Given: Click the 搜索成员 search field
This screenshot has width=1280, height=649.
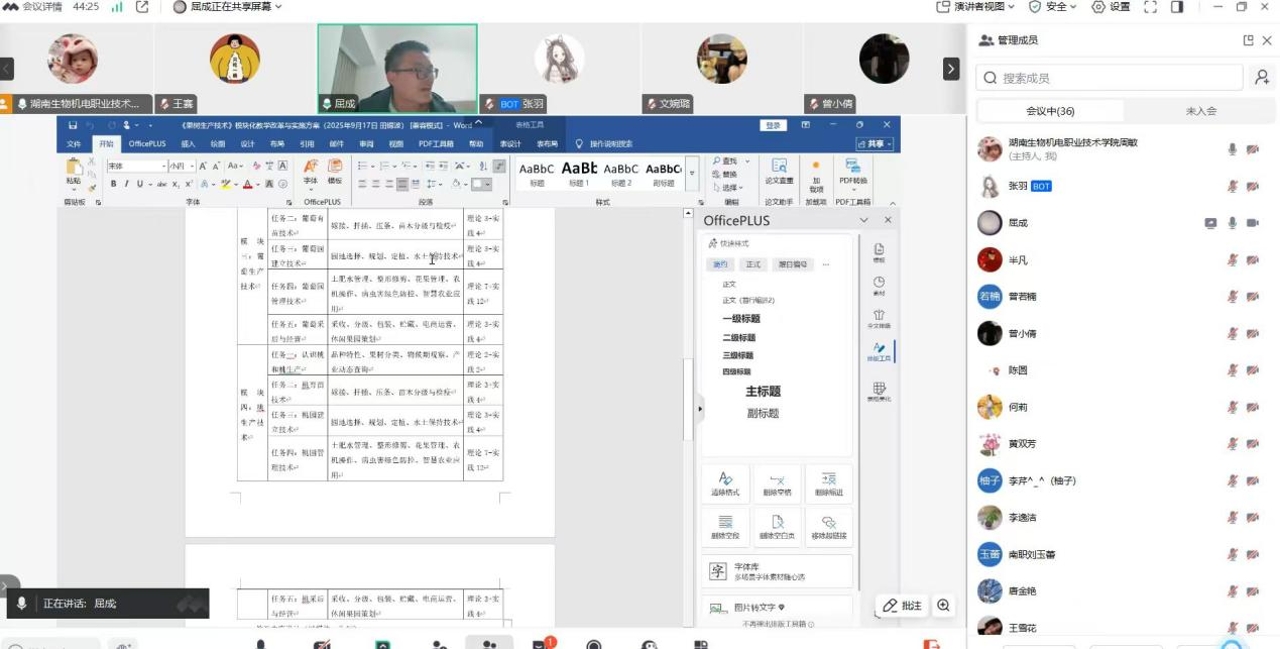Looking at the screenshot, I should coord(1110,78).
